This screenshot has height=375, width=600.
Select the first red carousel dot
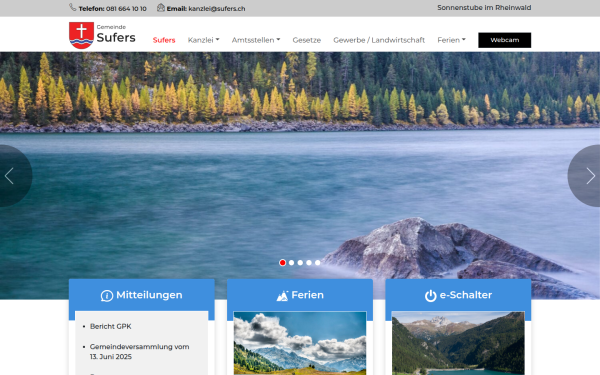coord(282,262)
